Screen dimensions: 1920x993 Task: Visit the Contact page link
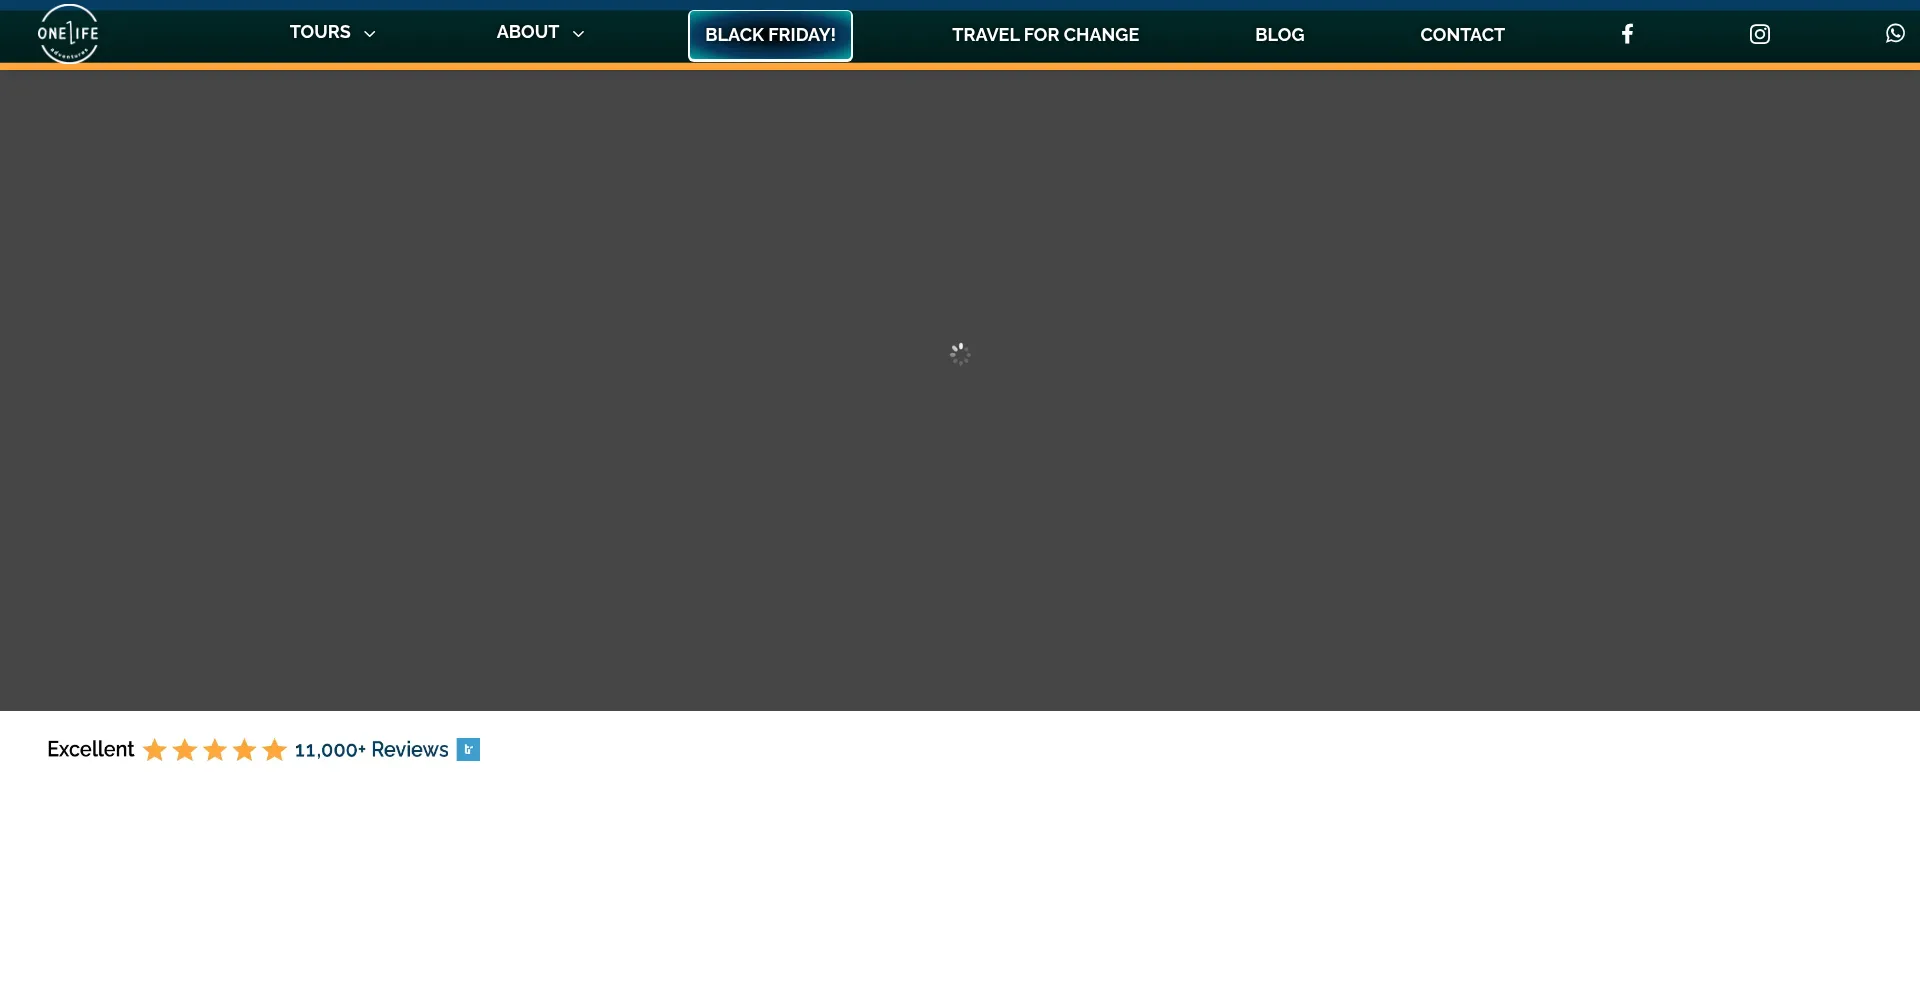point(1462,35)
